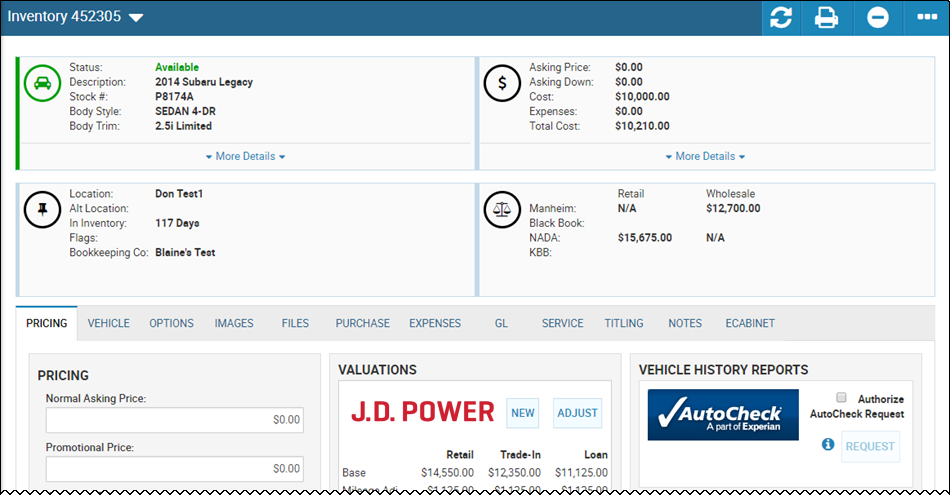Click the blue info icon beside REQUEST
This screenshot has width=950, height=496.
[x=828, y=445]
